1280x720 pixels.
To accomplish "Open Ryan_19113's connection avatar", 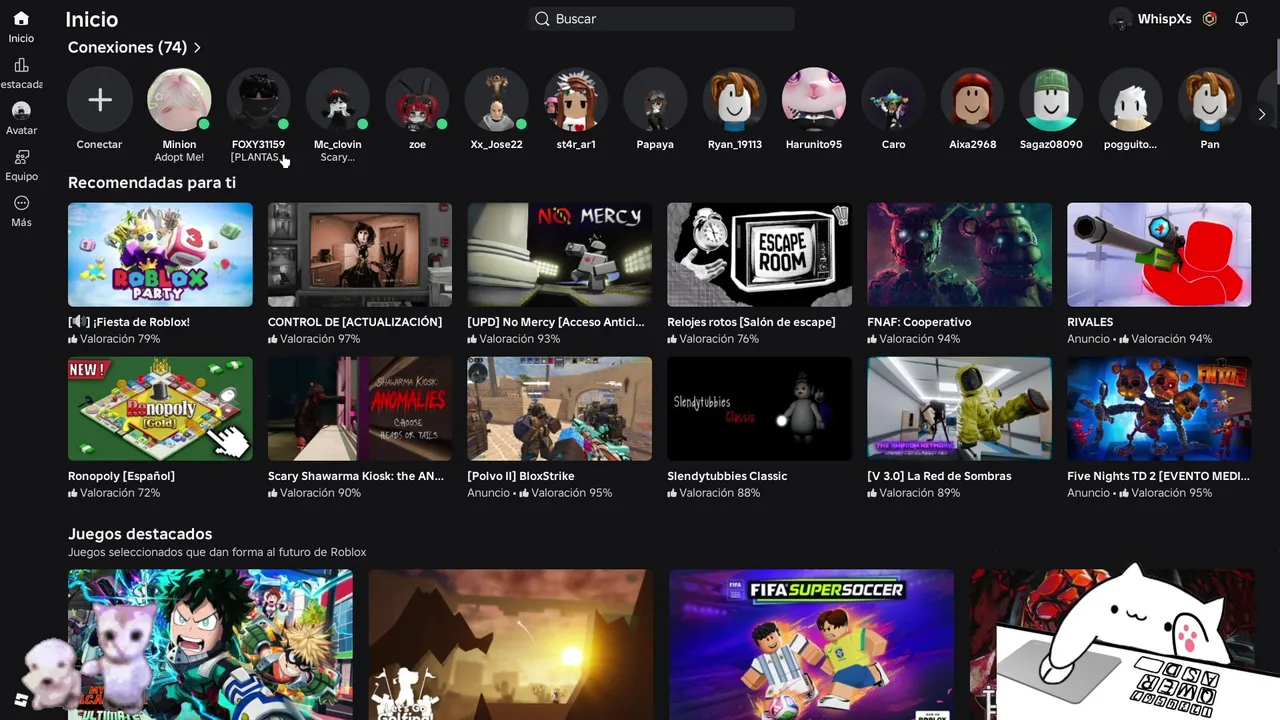I will [735, 100].
